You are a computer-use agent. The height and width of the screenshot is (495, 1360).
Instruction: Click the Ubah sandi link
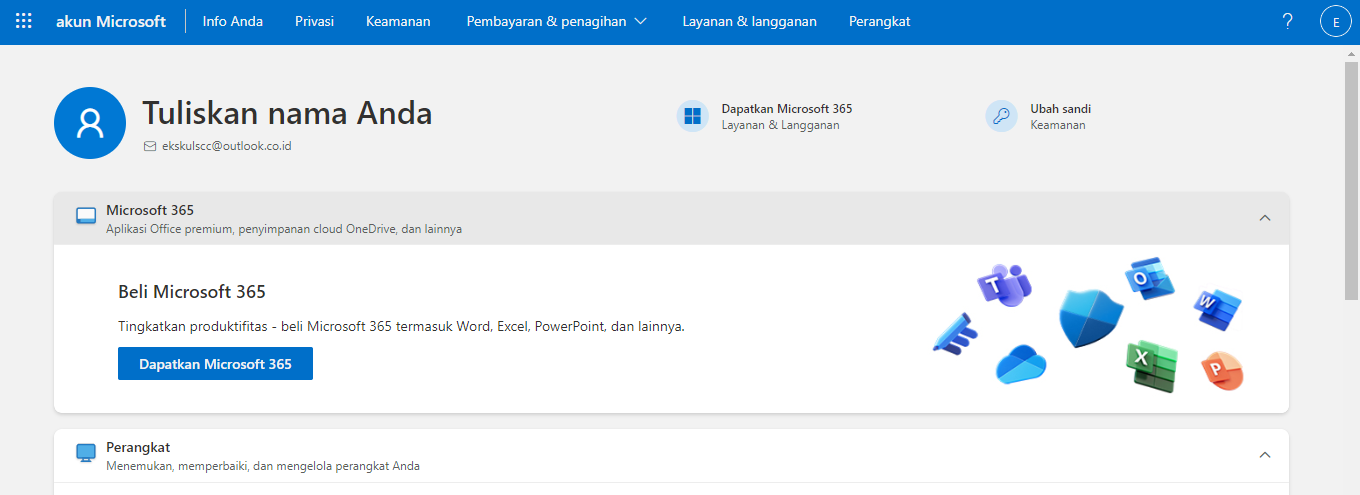tap(1060, 109)
